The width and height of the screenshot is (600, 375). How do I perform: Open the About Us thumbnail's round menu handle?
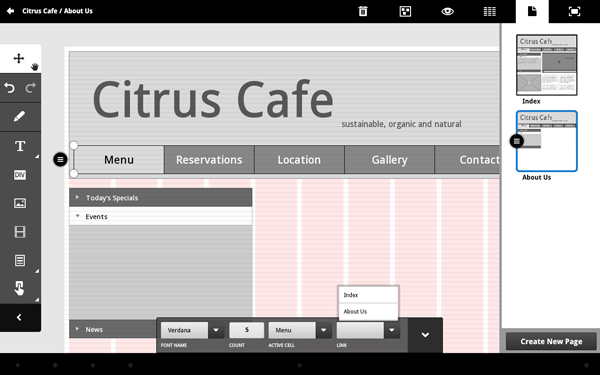(x=517, y=141)
